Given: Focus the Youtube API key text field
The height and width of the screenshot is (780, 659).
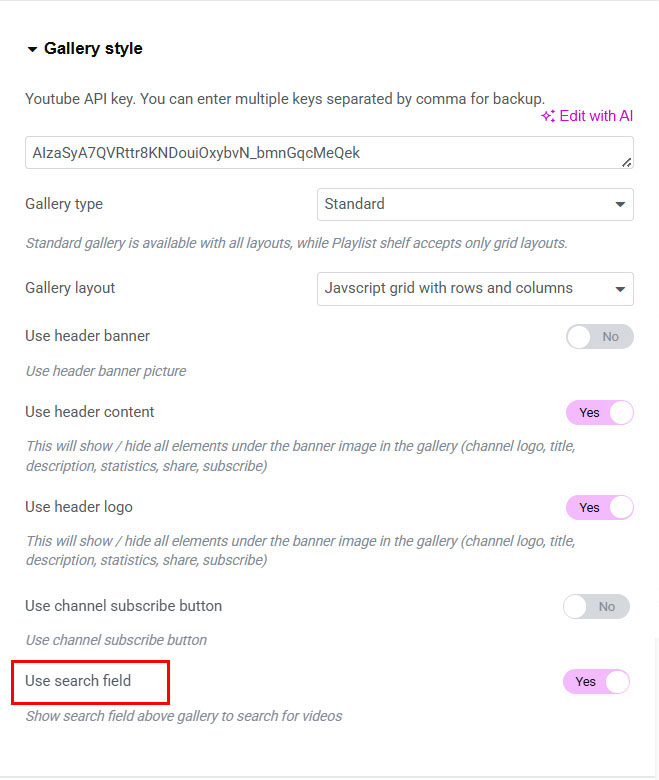Looking at the screenshot, I should tap(320, 153).
